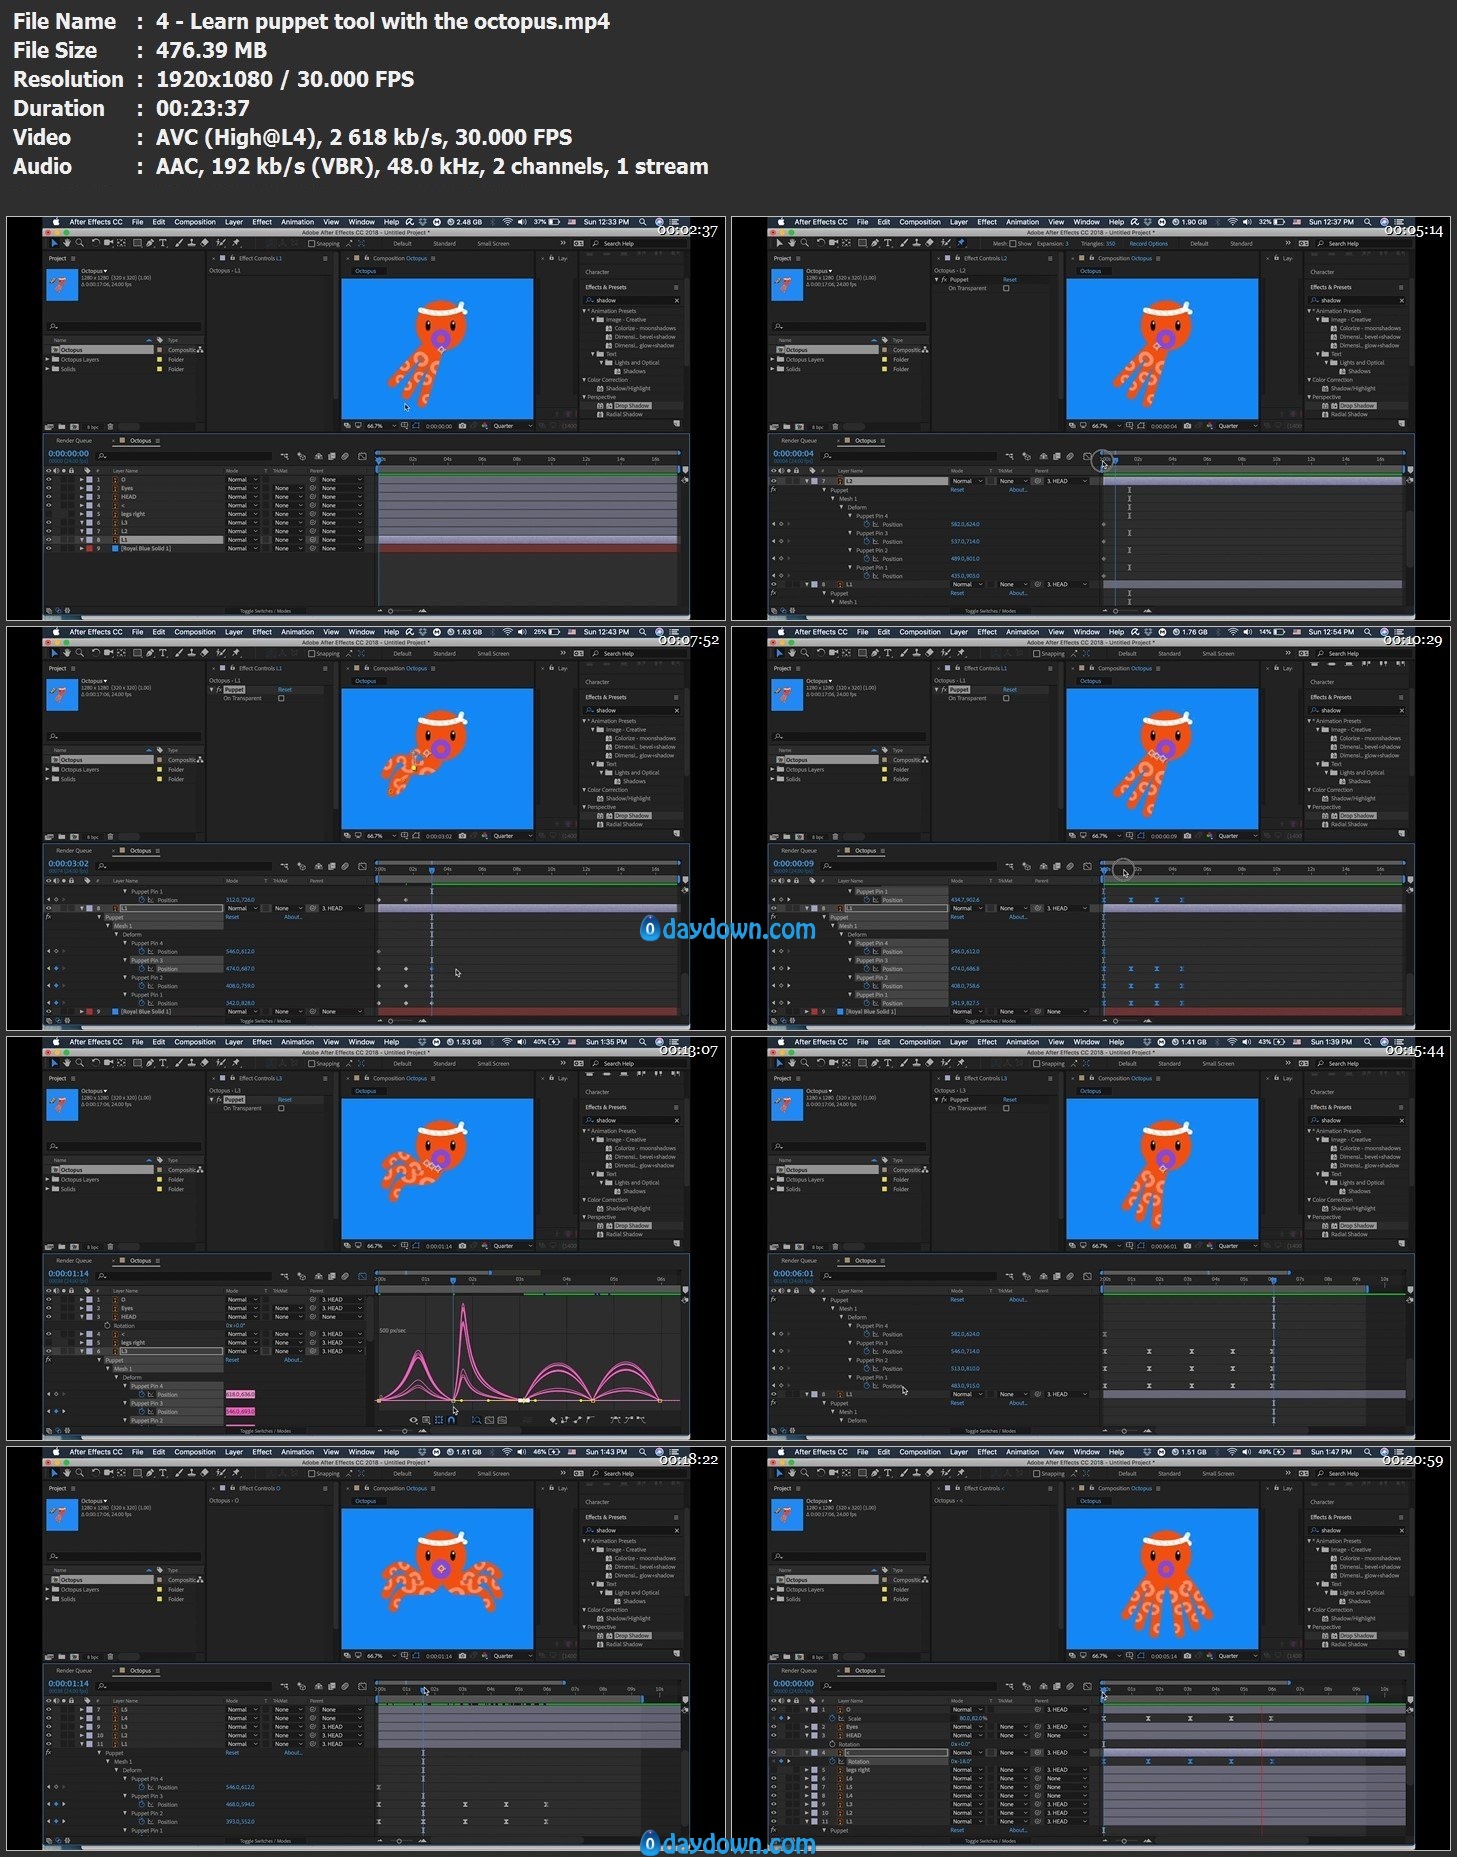Viewport: 1457px width, 1857px height.
Task: Collapse Mesh 1 under L3 in the 00:13:07 timeline
Action: (108, 1369)
